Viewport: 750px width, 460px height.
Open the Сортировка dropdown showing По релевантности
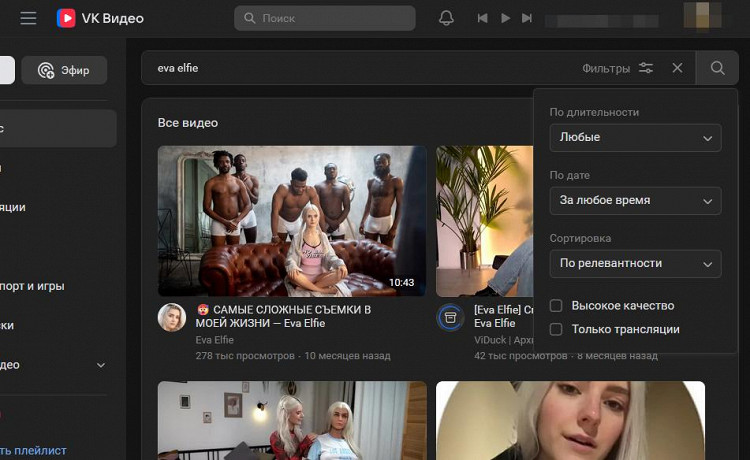tap(635, 263)
